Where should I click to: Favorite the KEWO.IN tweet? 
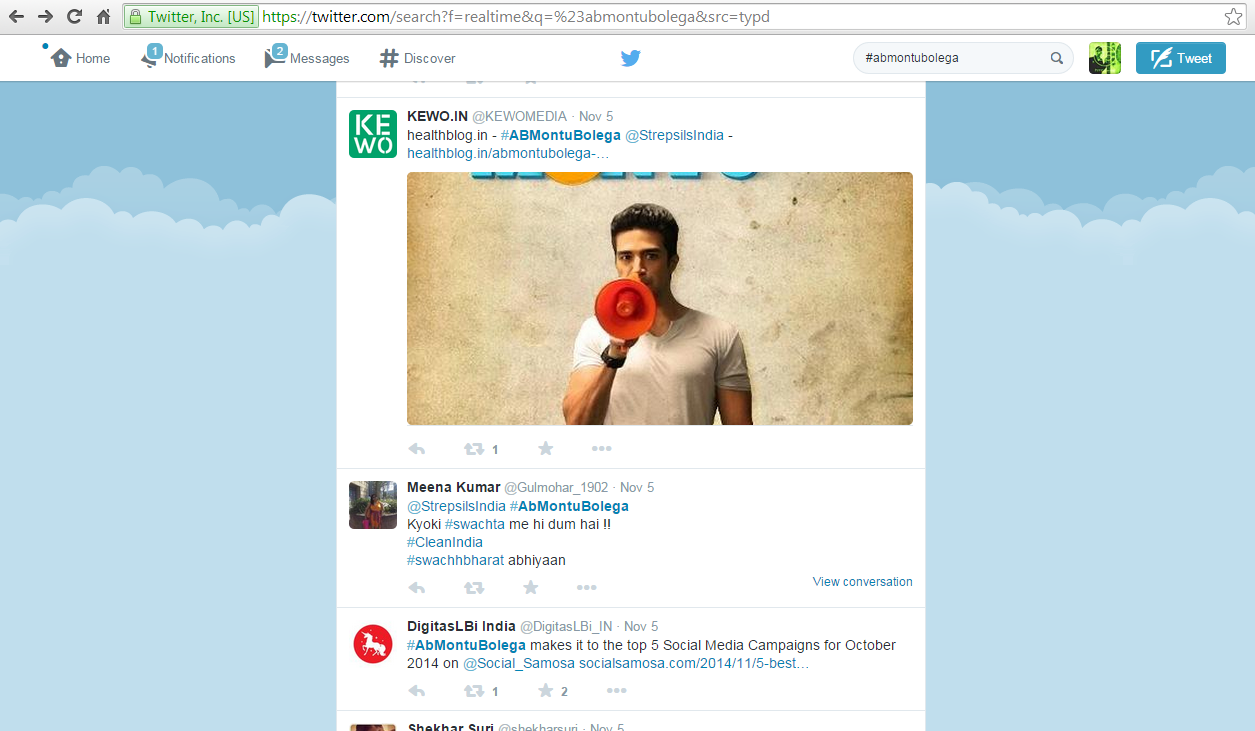coord(546,449)
